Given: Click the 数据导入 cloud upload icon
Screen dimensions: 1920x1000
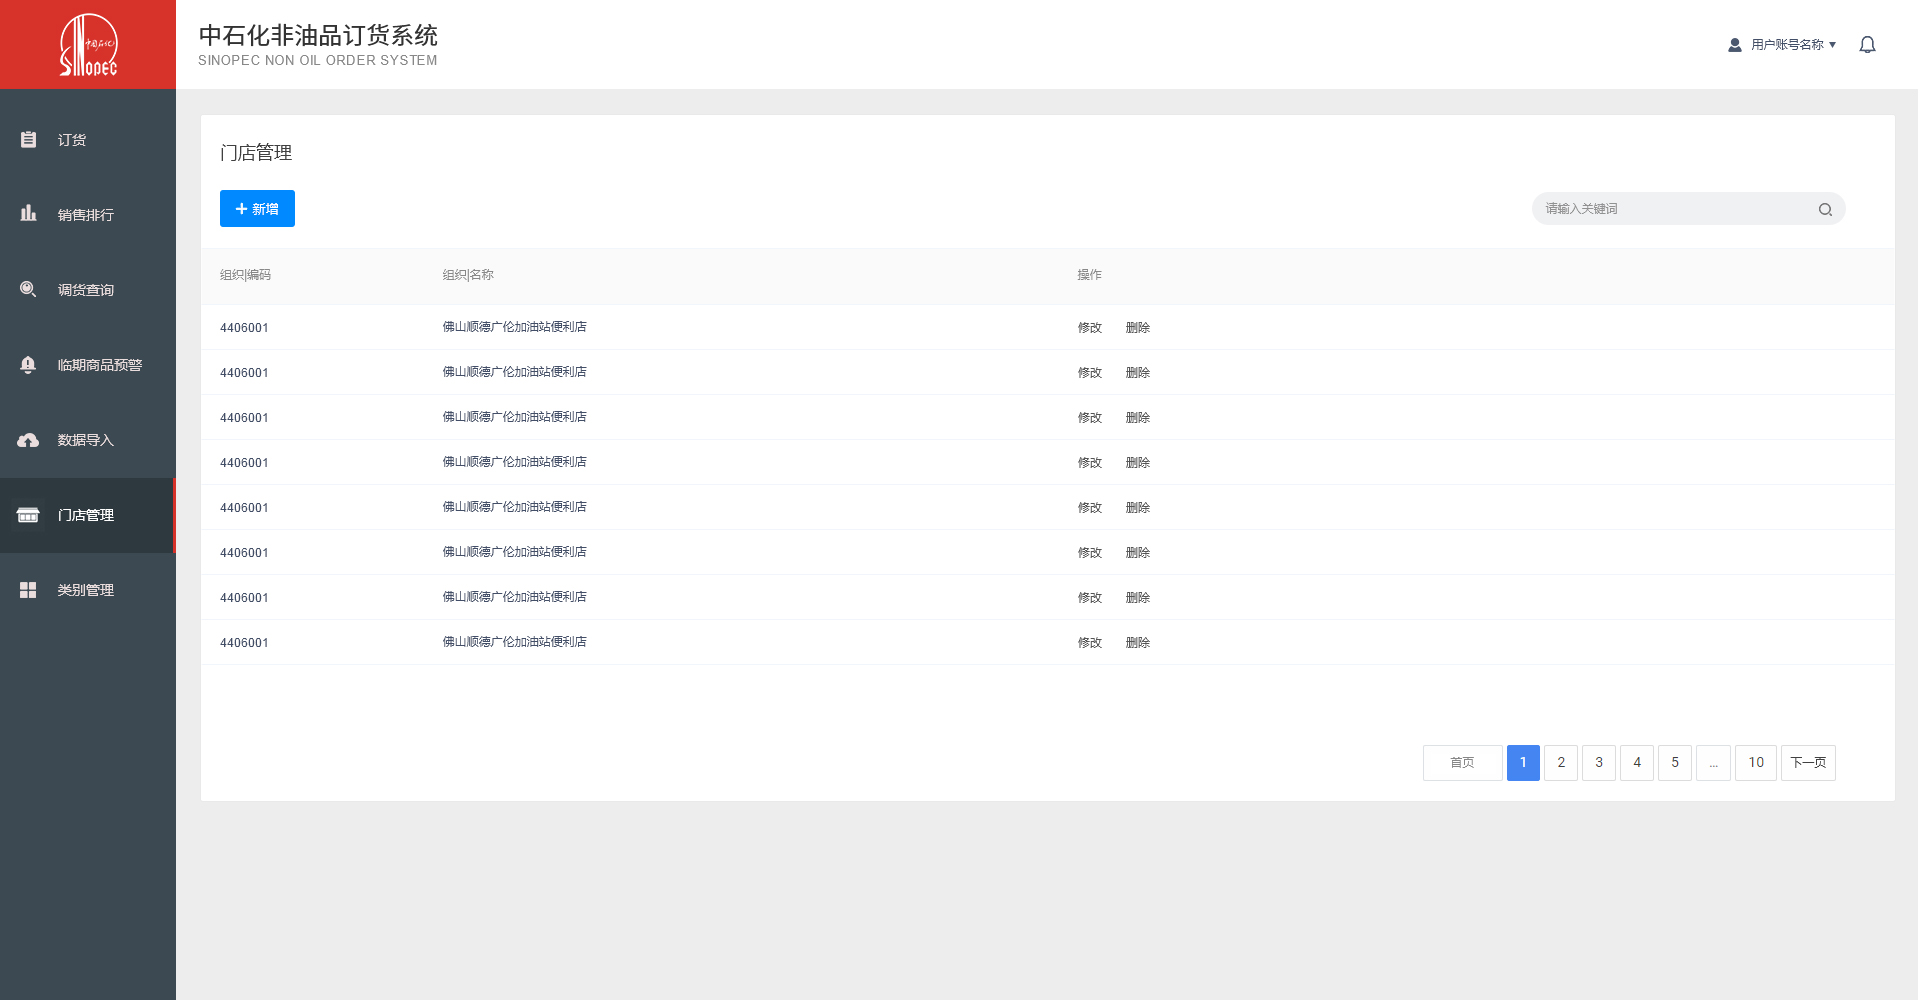Looking at the screenshot, I should click(28, 440).
